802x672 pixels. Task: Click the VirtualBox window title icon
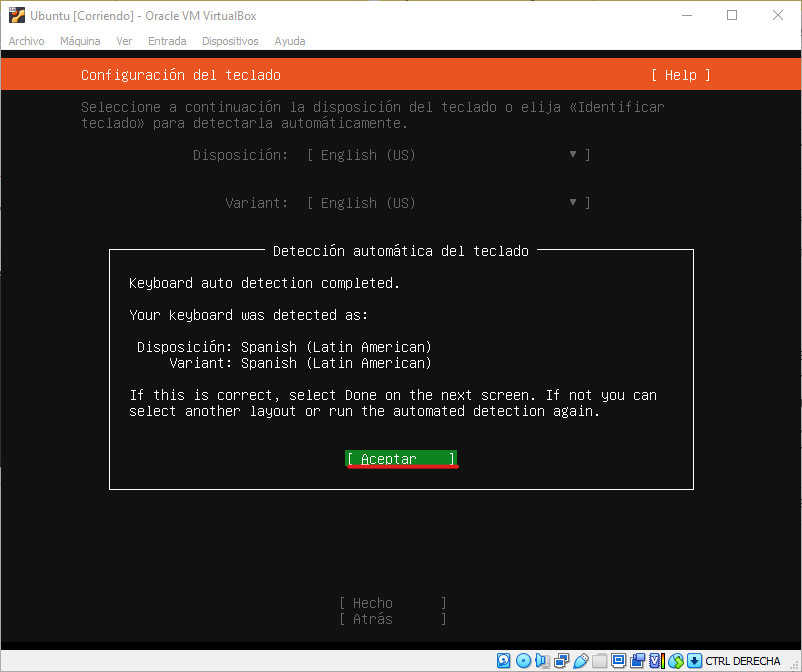(16, 15)
